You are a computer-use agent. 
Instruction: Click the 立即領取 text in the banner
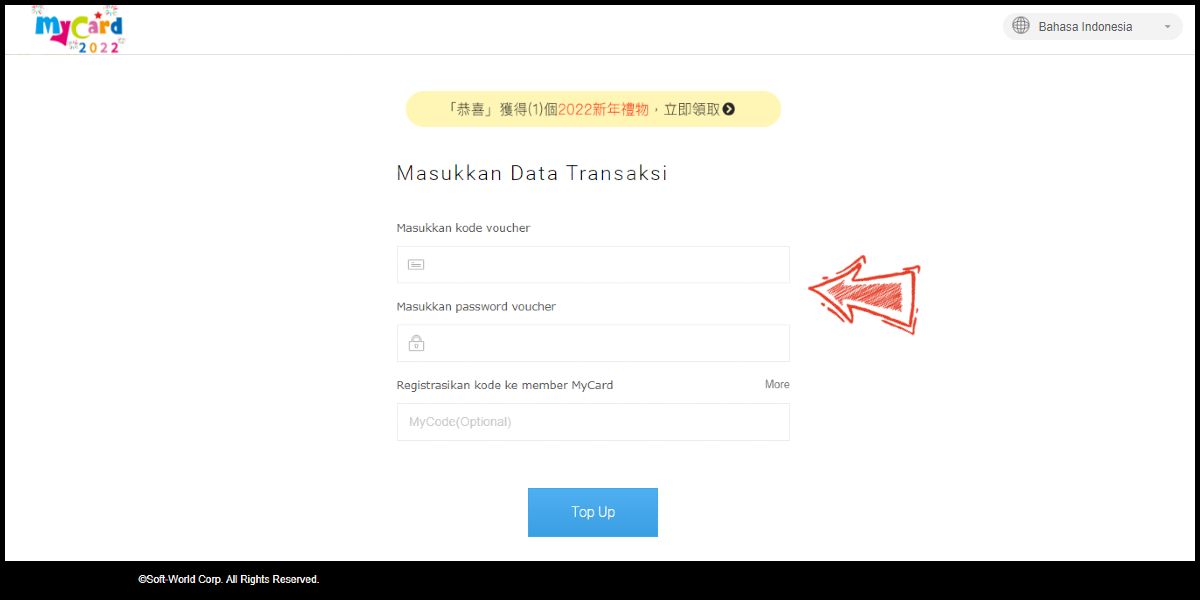point(692,109)
